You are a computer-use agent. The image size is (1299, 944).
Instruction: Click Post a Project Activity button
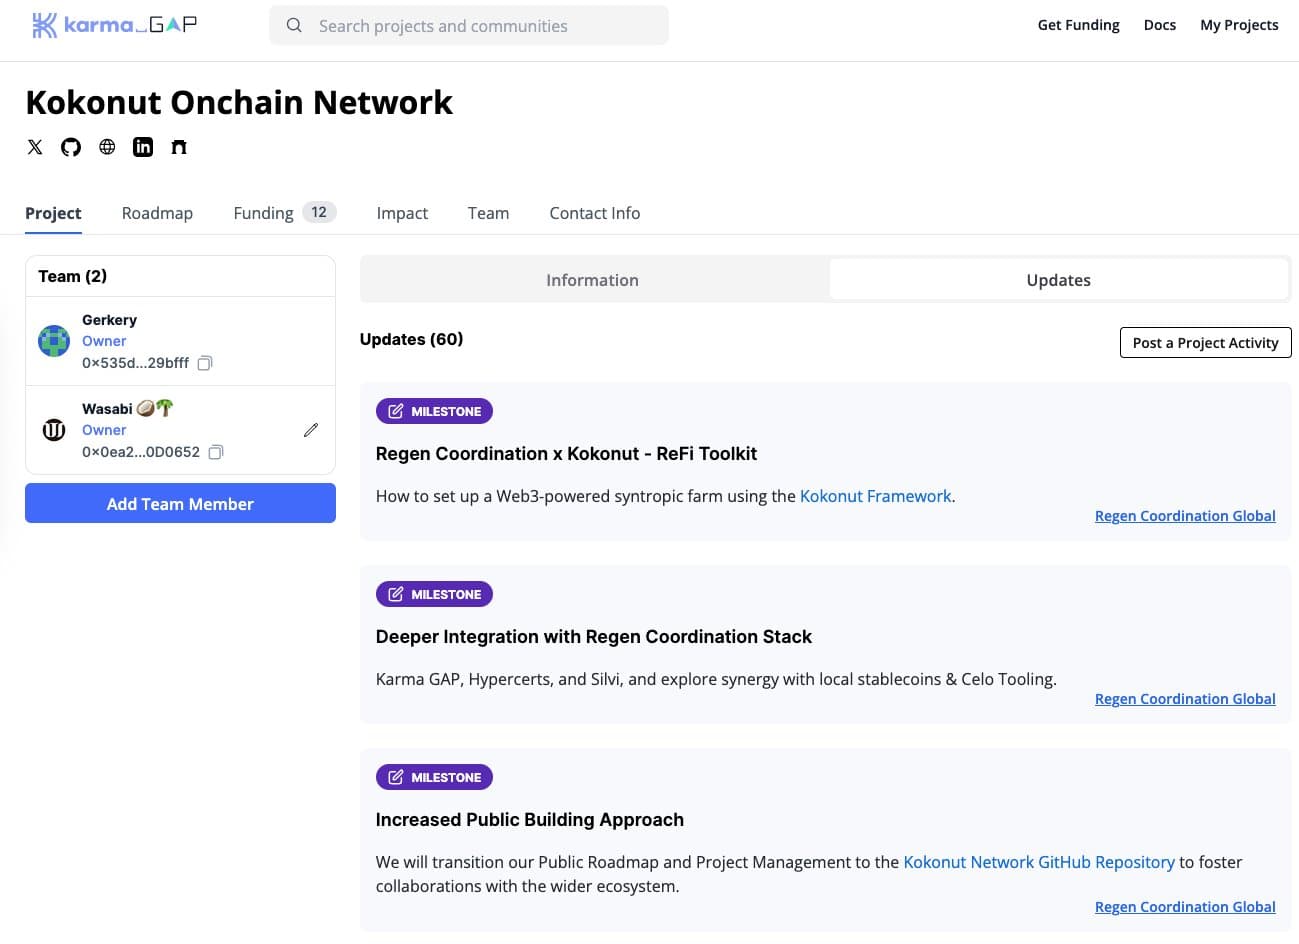click(x=1205, y=342)
